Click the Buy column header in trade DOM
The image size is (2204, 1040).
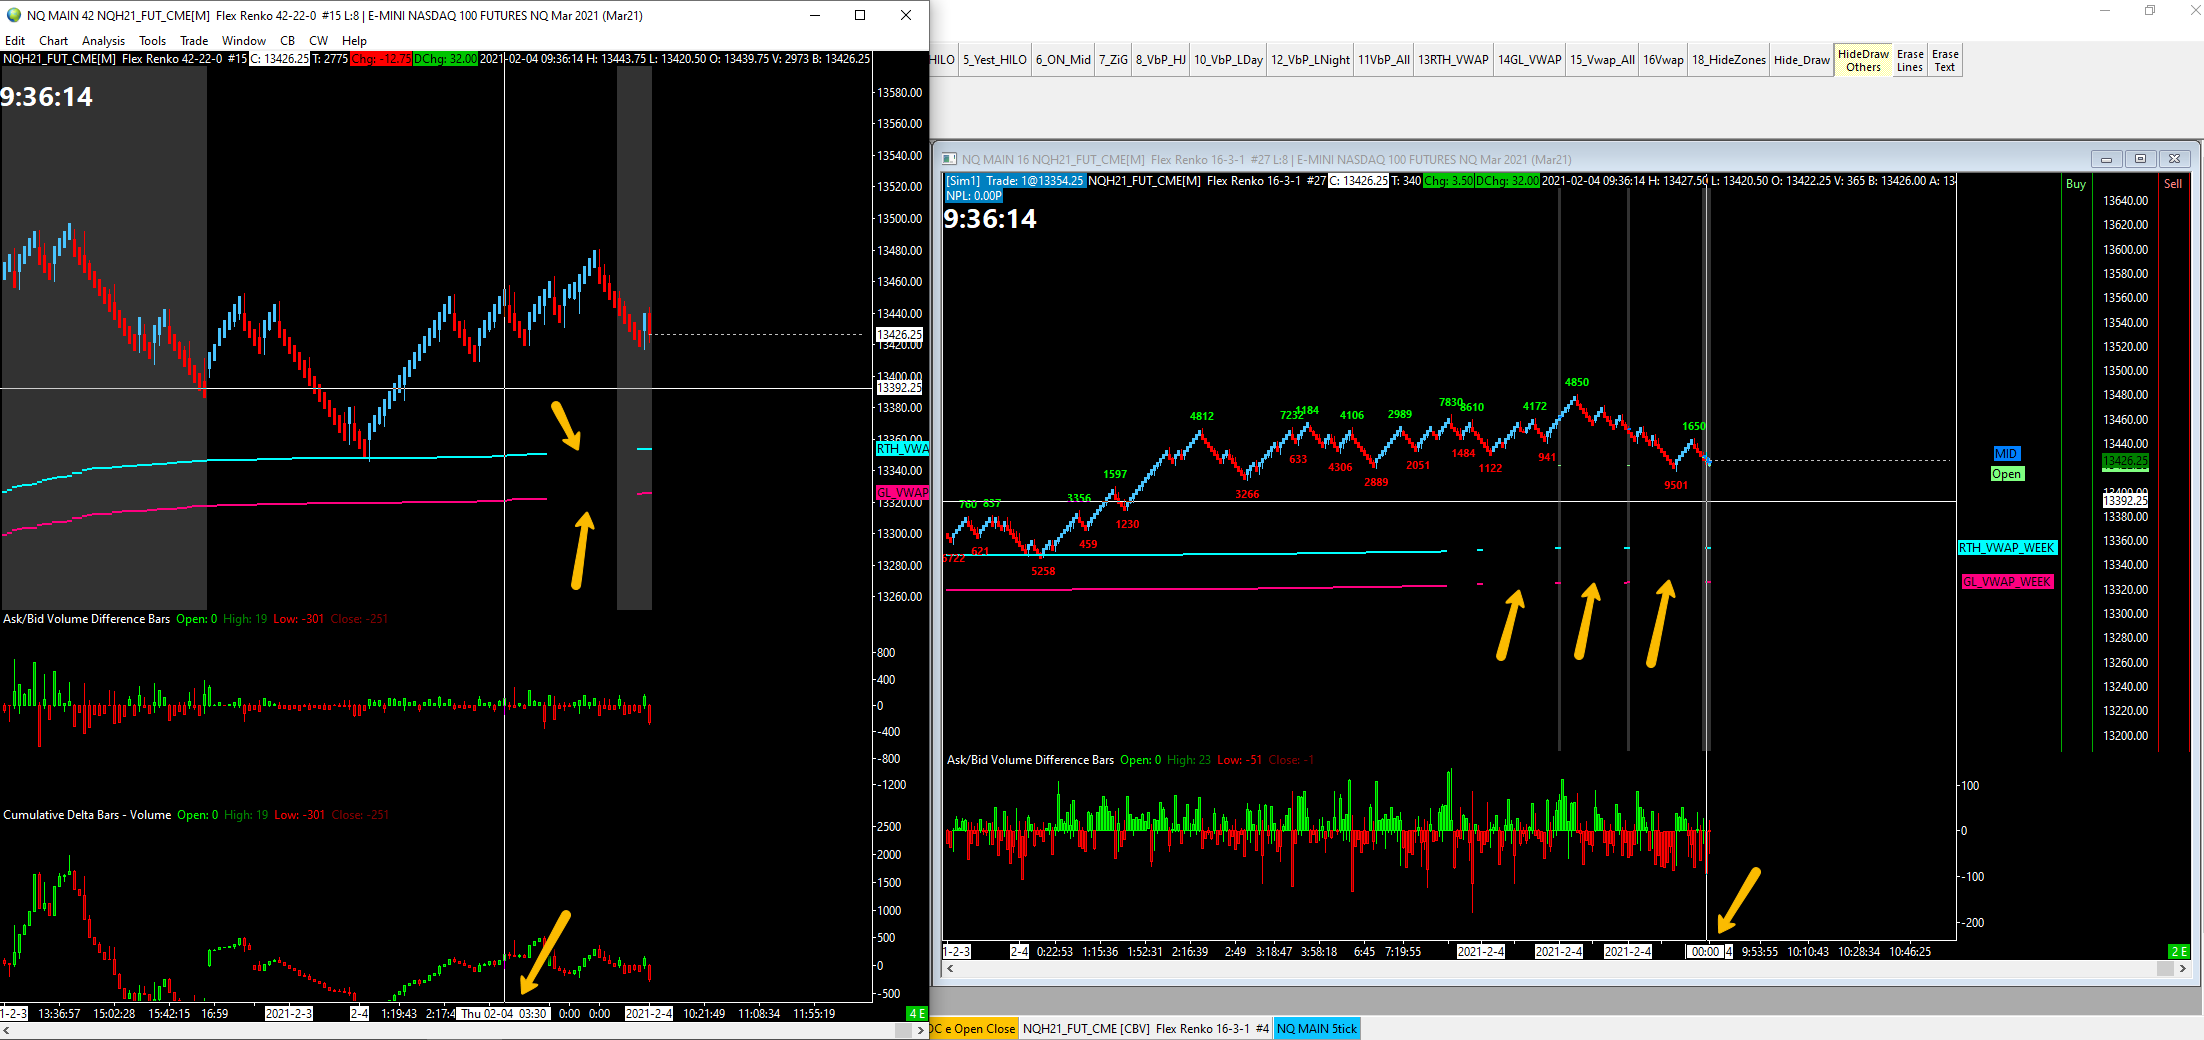tap(2076, 184)
